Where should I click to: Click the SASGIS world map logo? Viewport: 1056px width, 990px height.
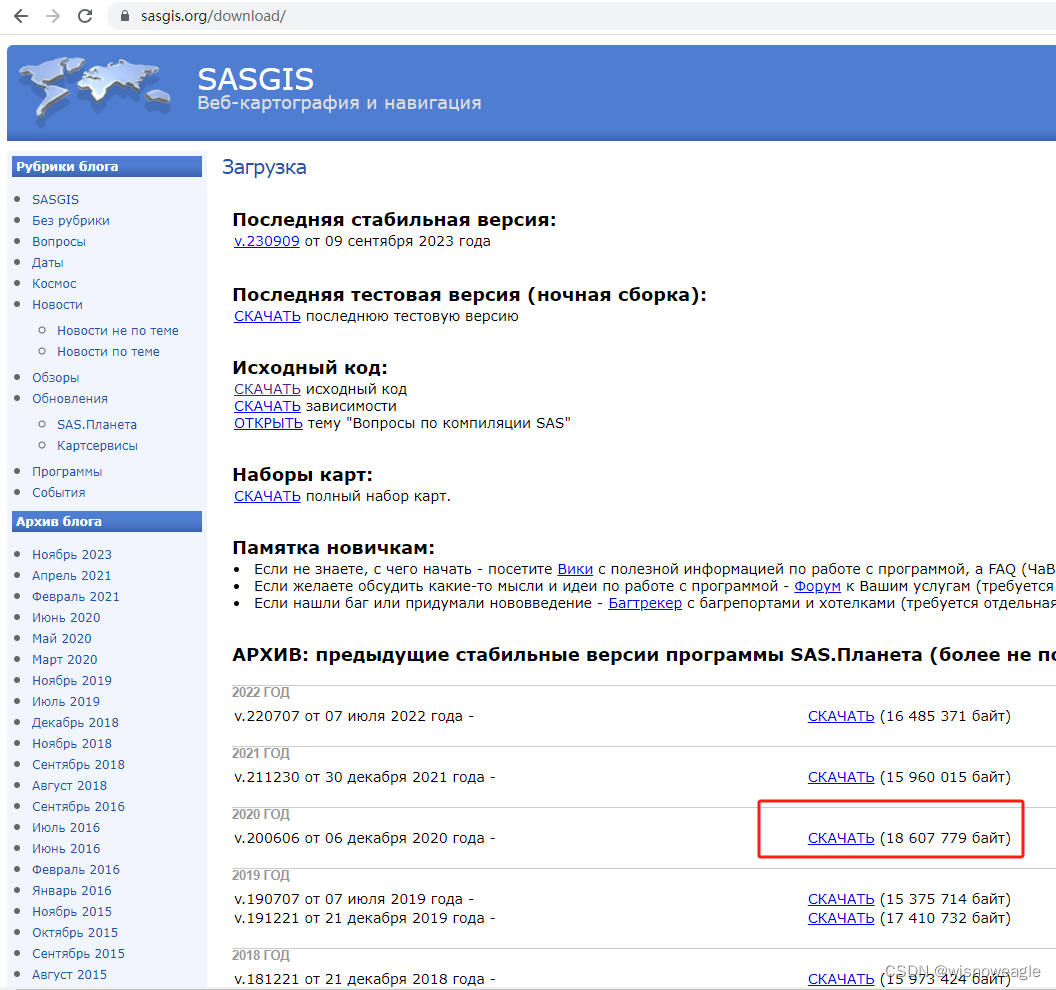point(94,90)
